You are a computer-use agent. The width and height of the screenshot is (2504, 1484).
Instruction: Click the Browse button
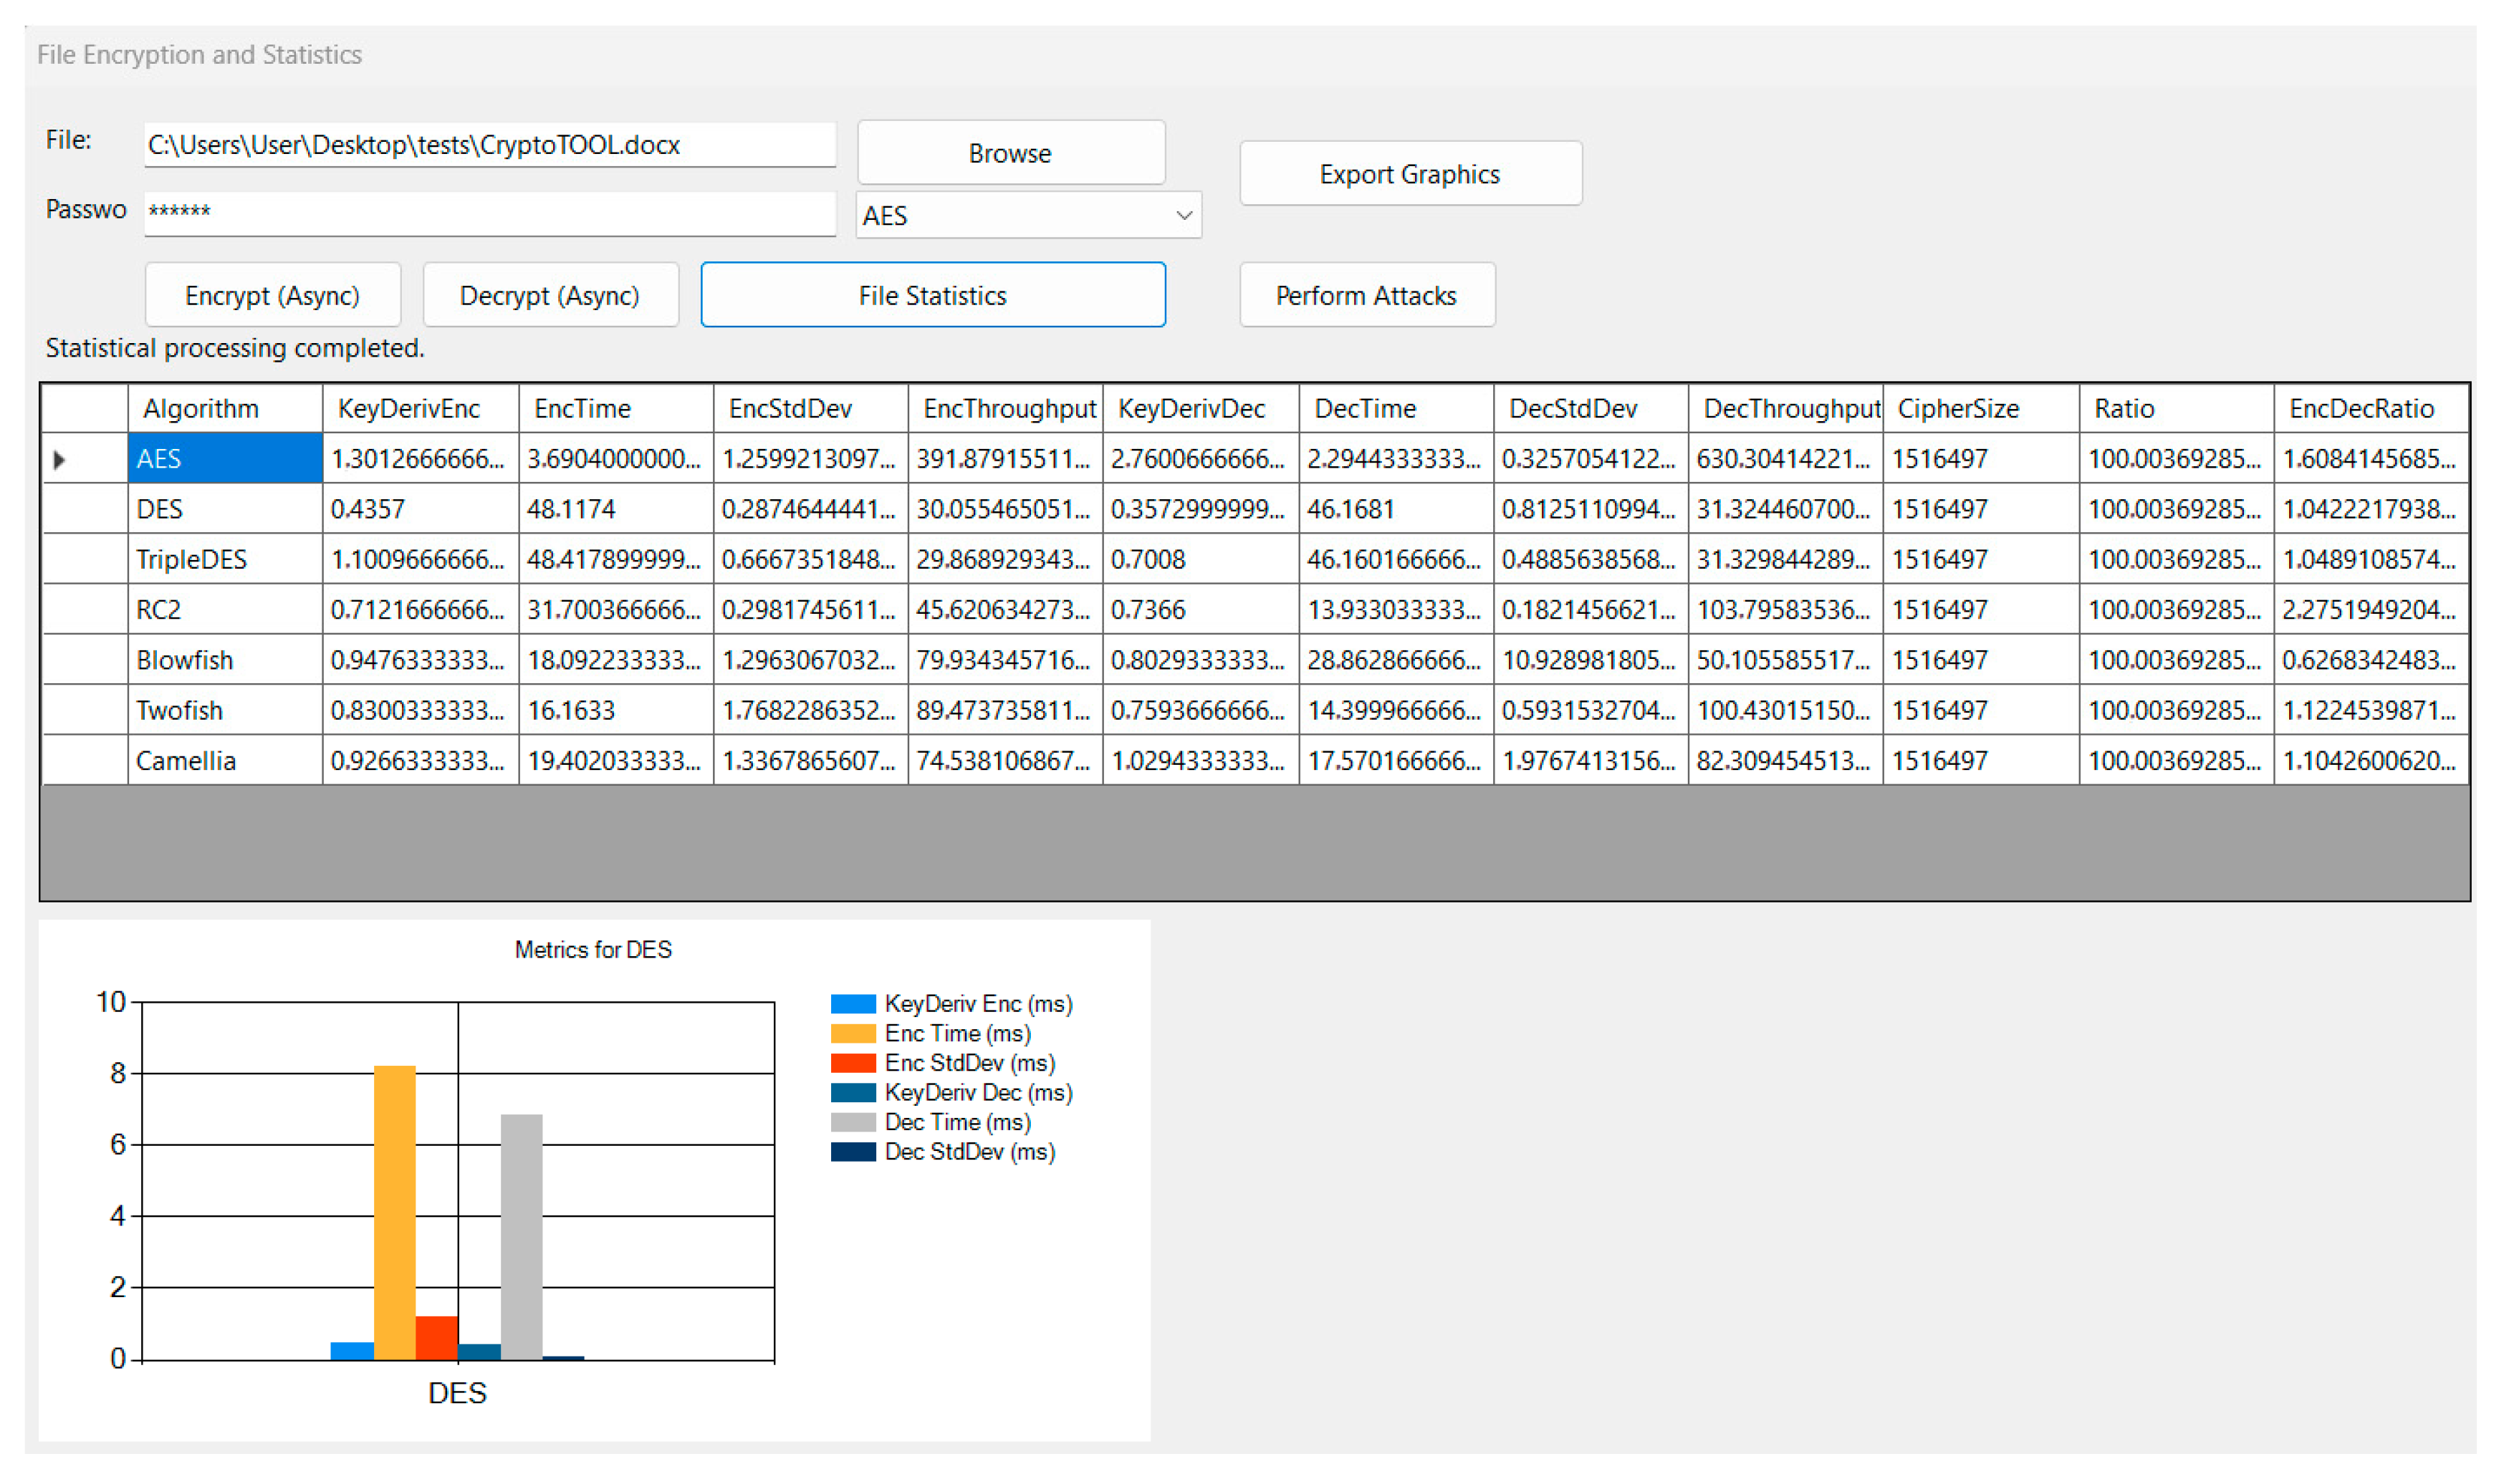[x=1011, y=153]
